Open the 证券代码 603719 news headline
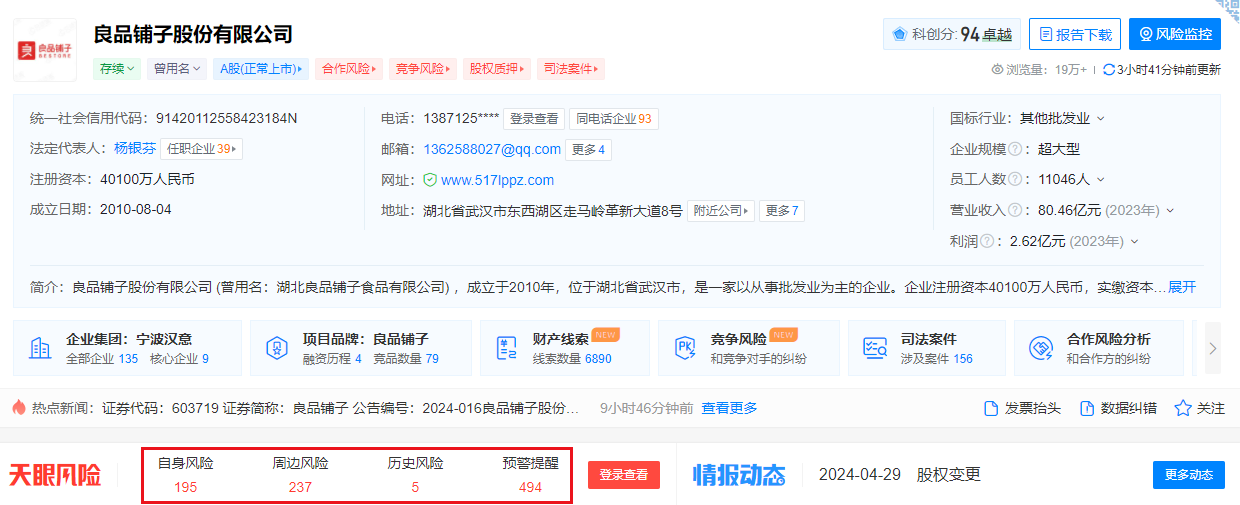This screenshot has height=505, width=1240. tap(342, 408)
